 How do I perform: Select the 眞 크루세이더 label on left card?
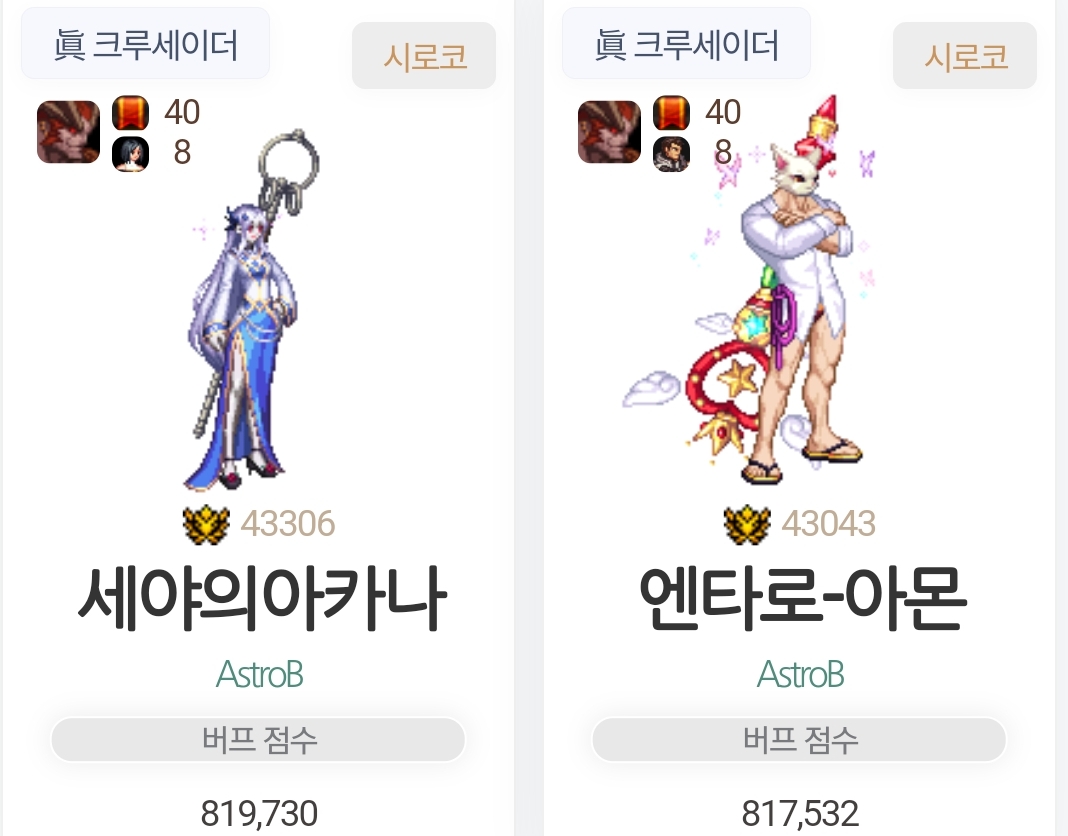pos(145,44)
